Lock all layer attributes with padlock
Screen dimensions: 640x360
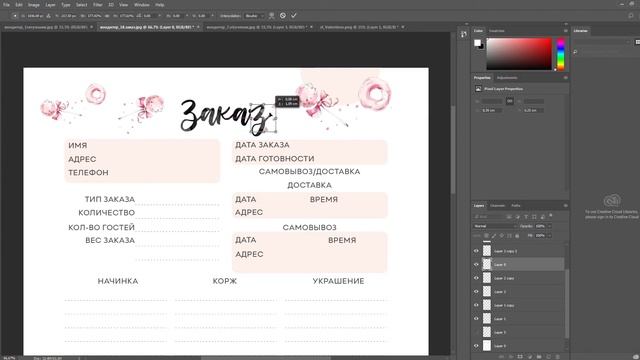tap(517, 236)
